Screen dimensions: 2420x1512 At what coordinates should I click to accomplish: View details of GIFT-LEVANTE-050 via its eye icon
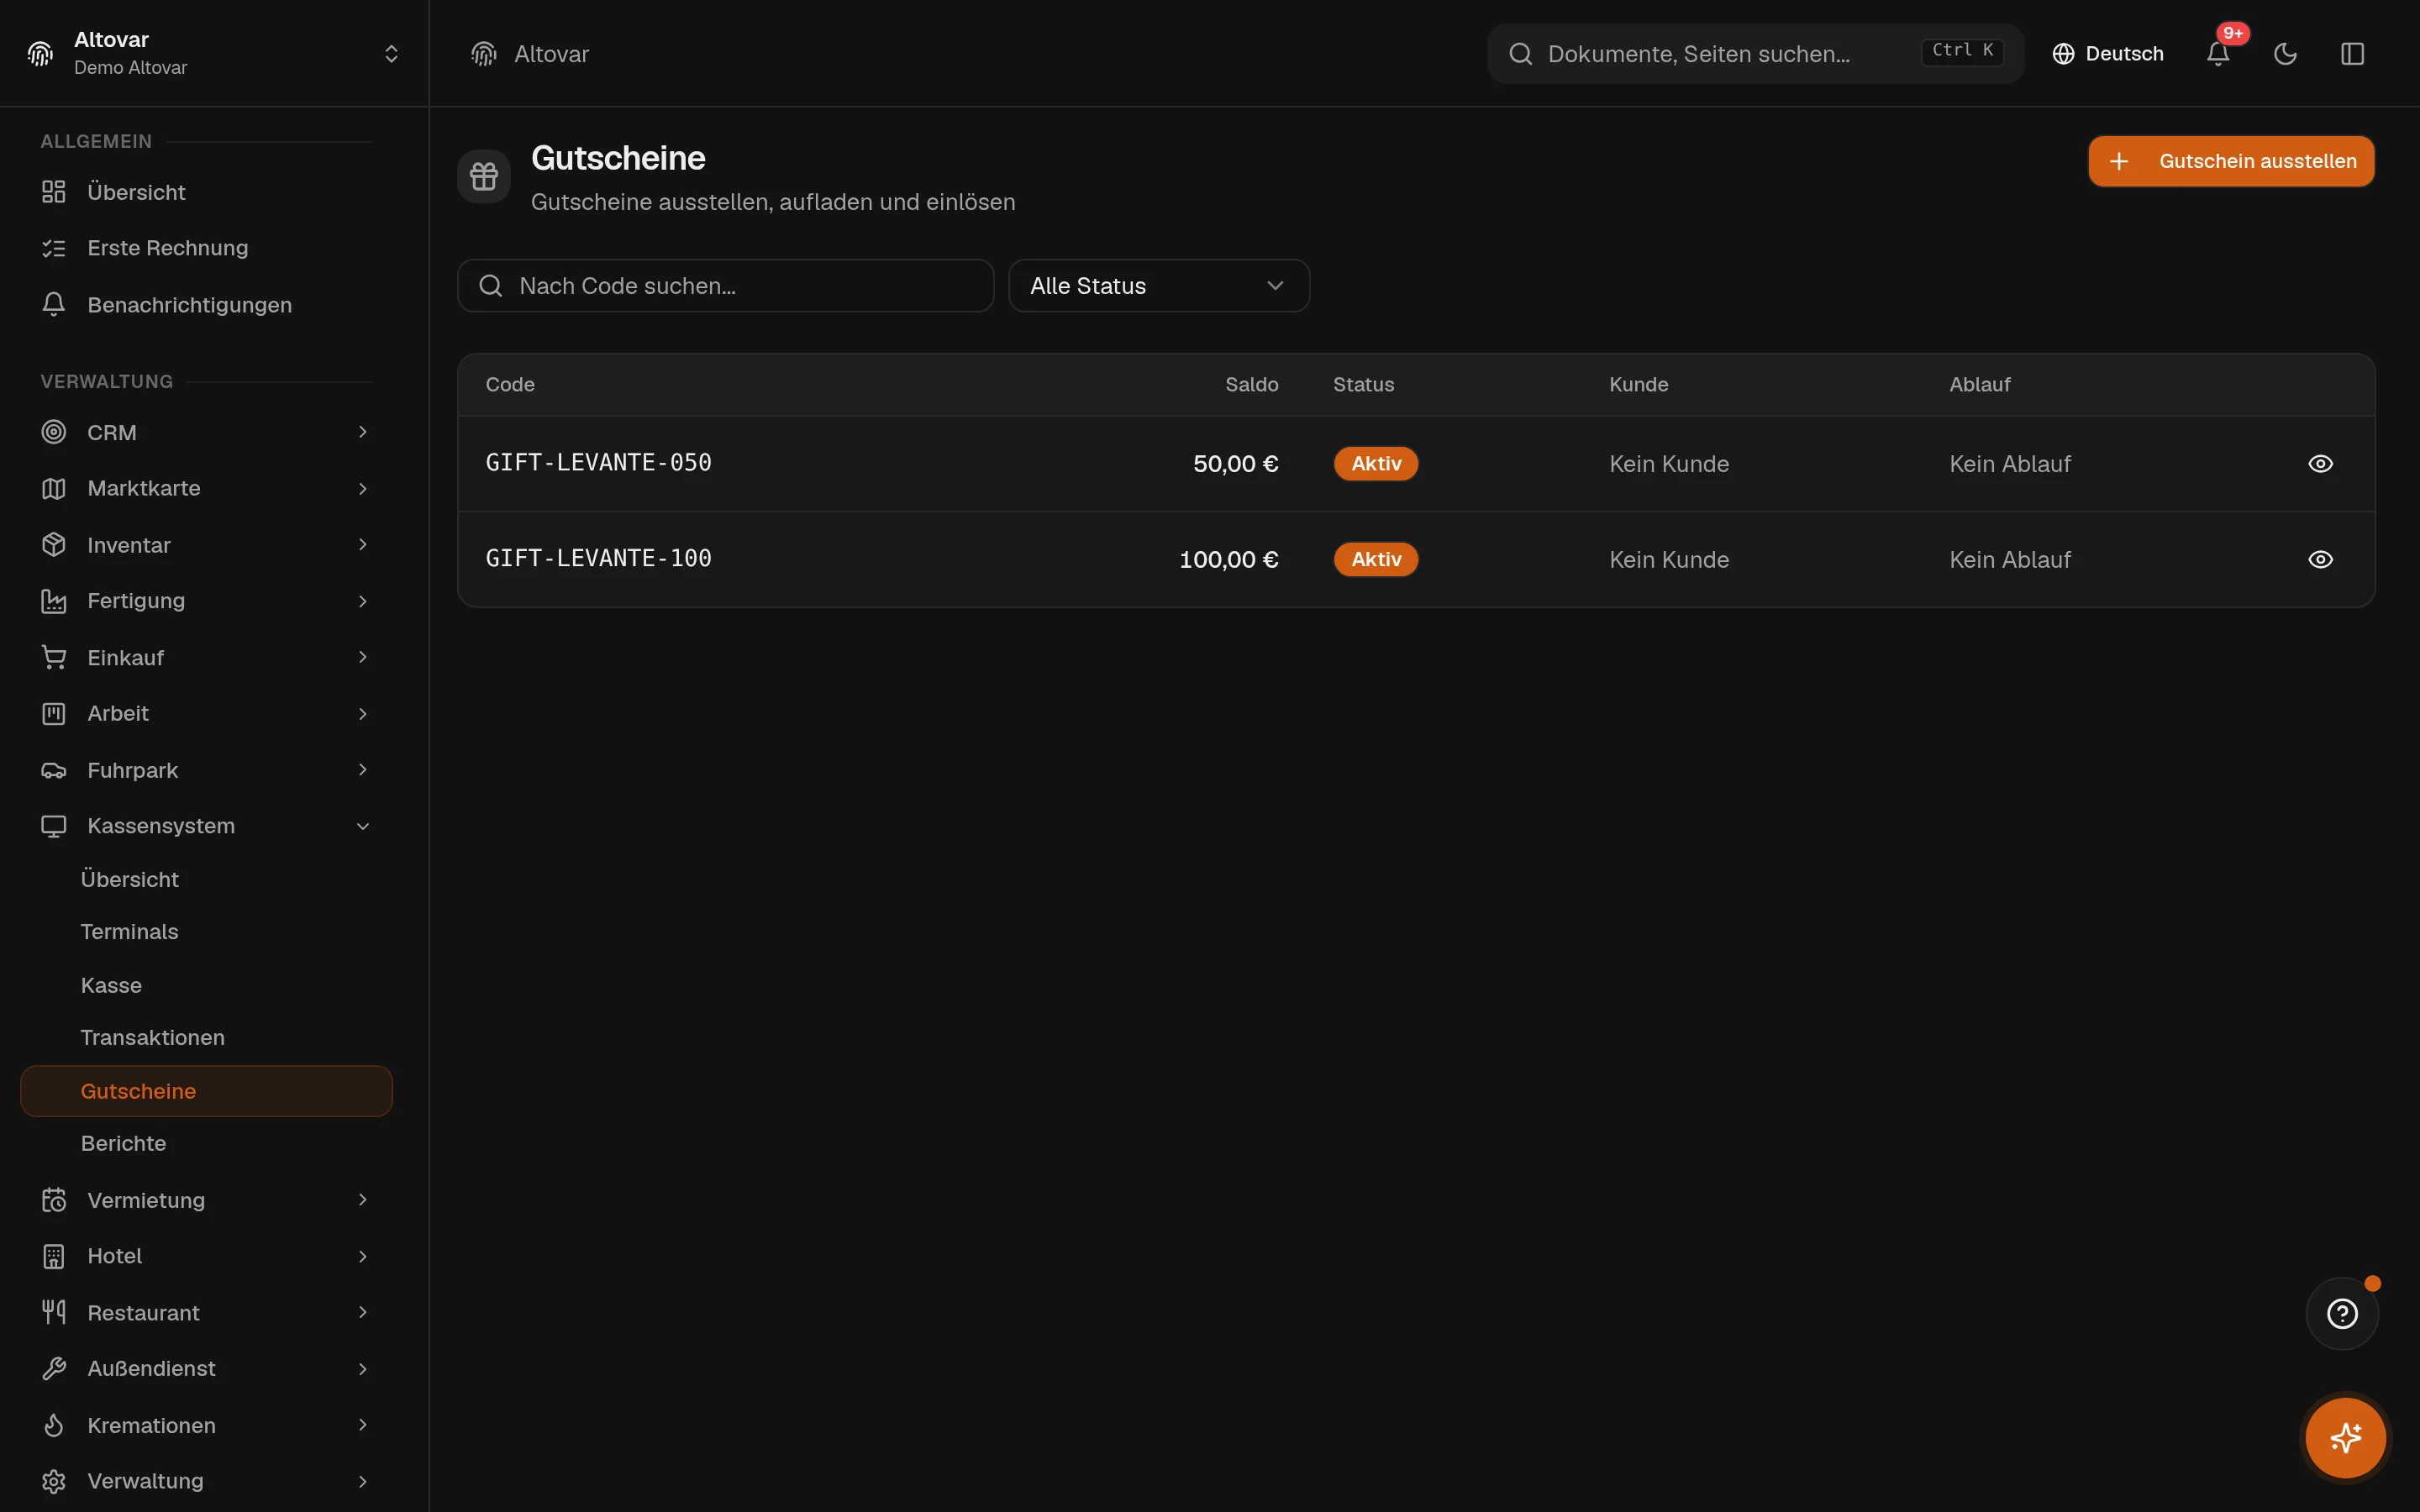tap(2320, 464)
